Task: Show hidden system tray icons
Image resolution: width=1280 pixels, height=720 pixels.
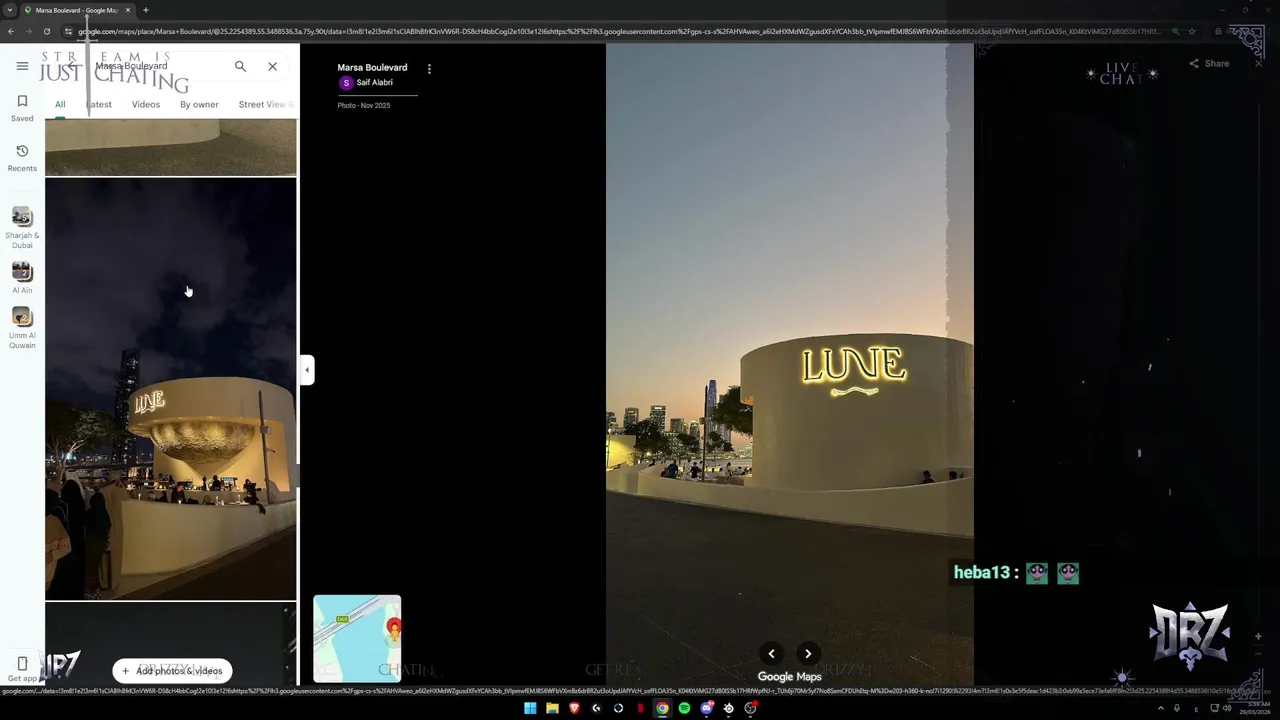Action: coord(1160,708)
